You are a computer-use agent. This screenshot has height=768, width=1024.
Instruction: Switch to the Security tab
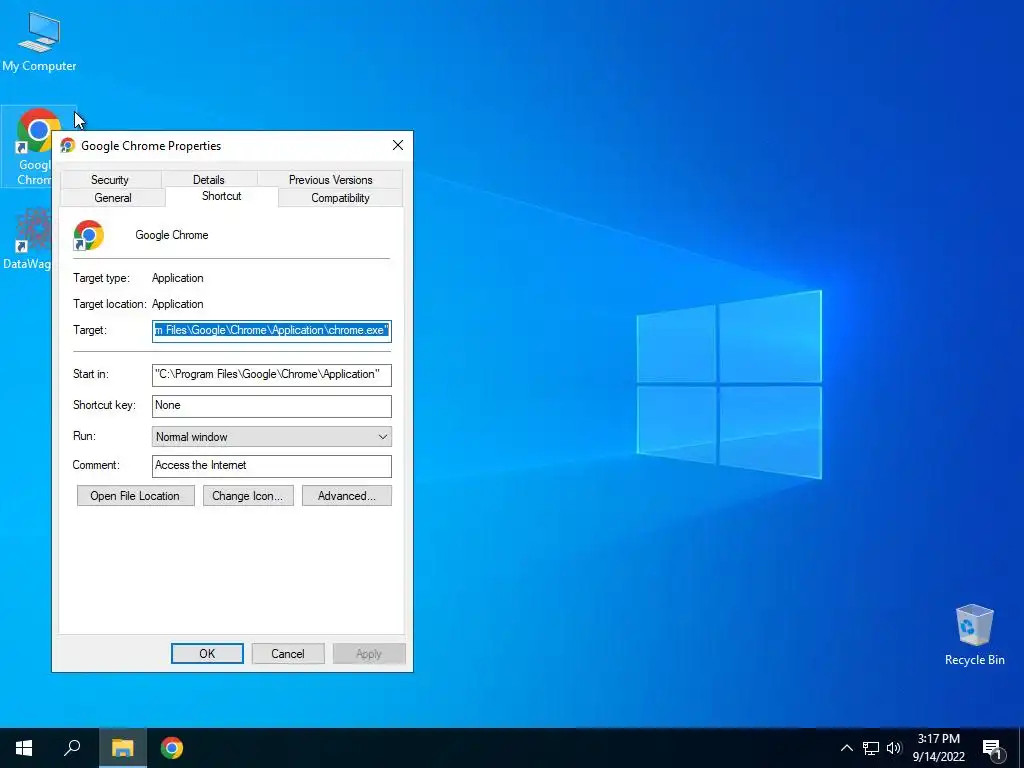click(x=110, y=180)
